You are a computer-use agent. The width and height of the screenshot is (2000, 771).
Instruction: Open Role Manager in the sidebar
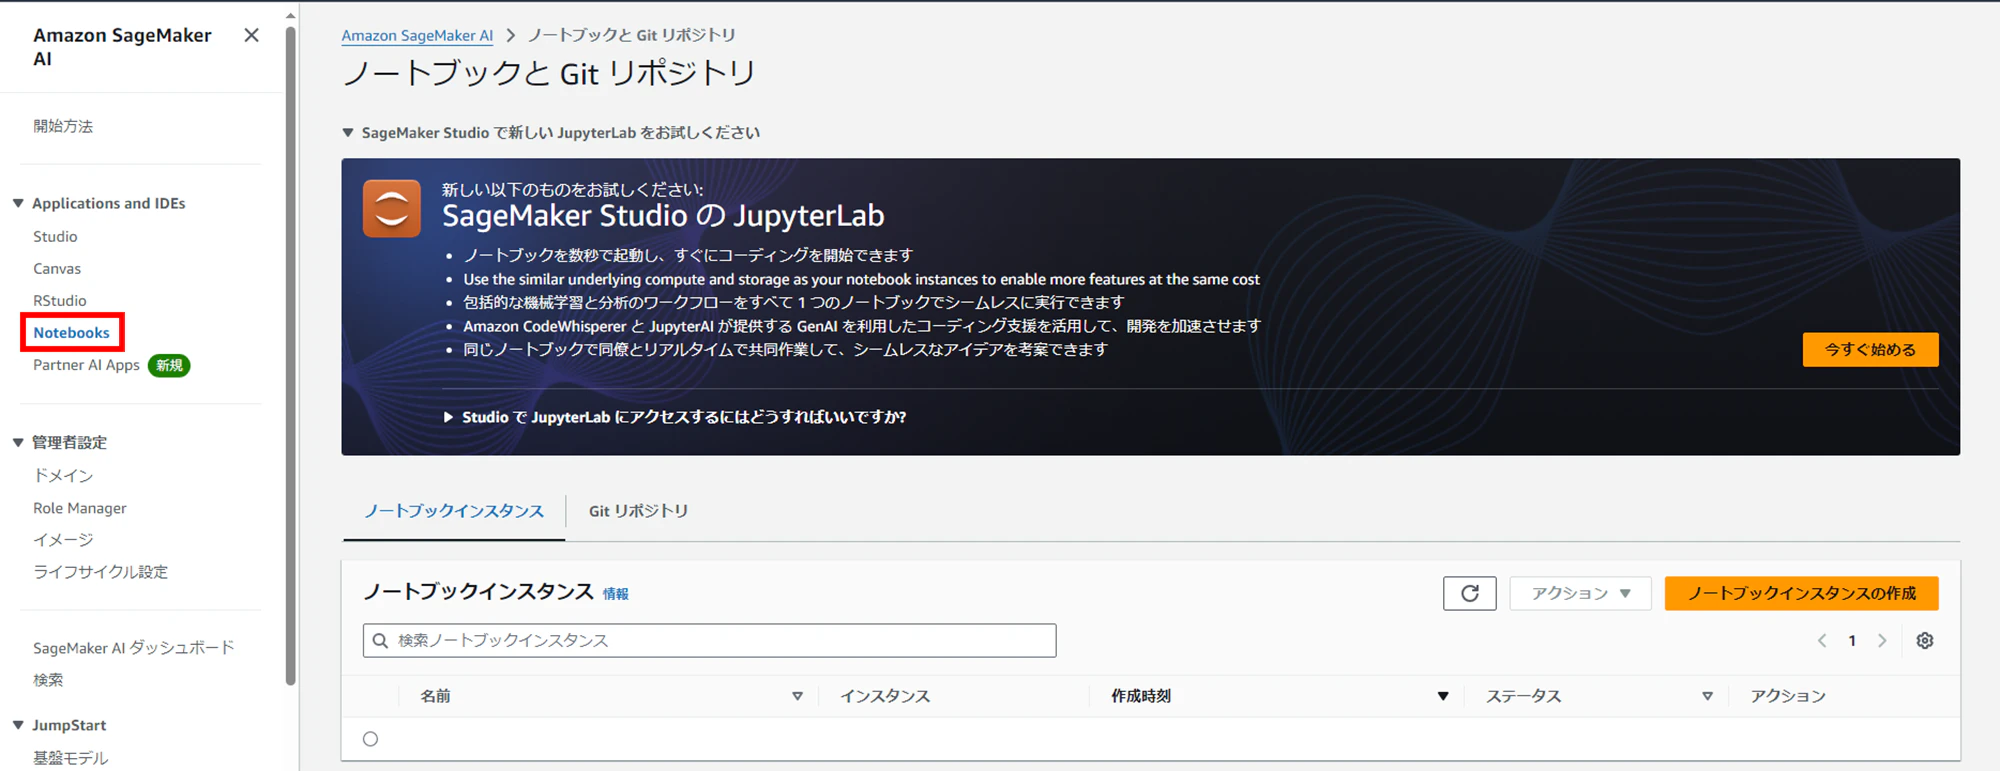tap(80, 508)
